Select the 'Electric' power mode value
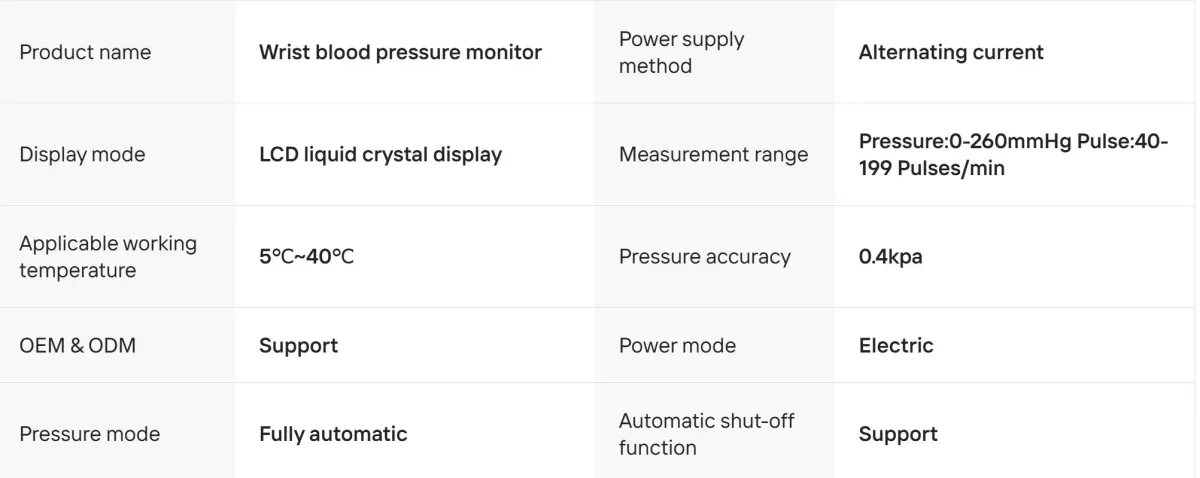1200x478 pixels. click(x=896, y=346)
